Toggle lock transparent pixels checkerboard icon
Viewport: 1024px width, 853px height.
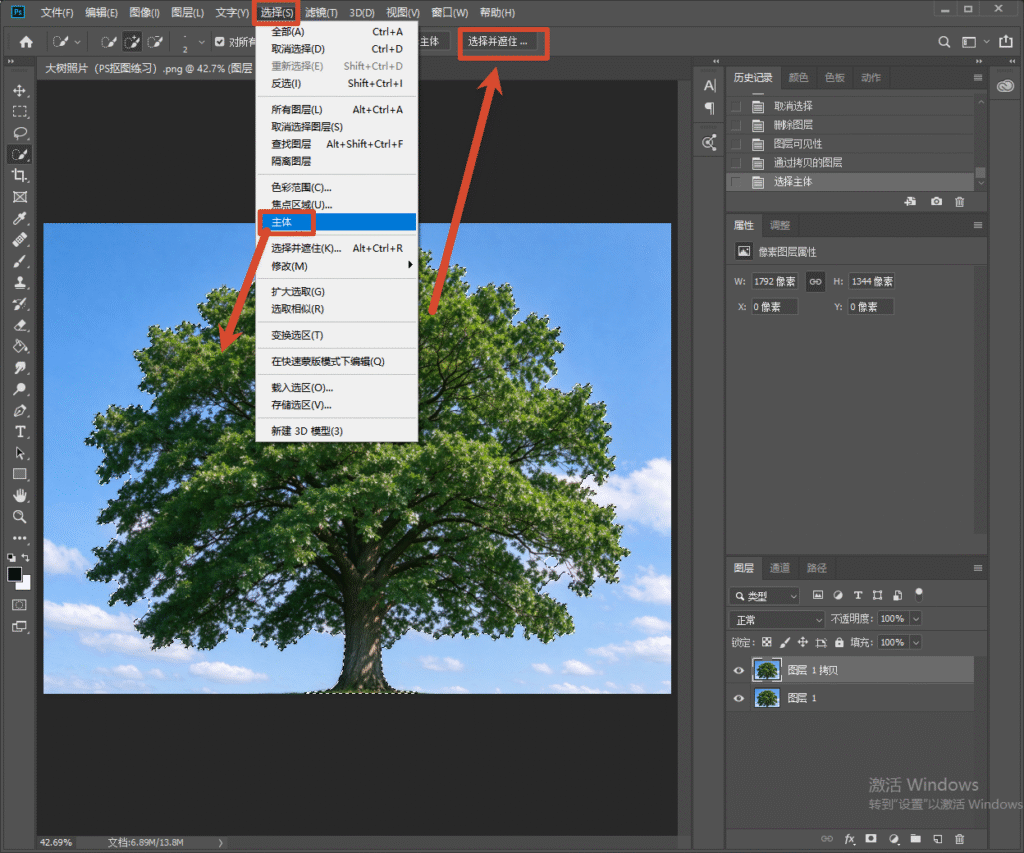[767, 642]
